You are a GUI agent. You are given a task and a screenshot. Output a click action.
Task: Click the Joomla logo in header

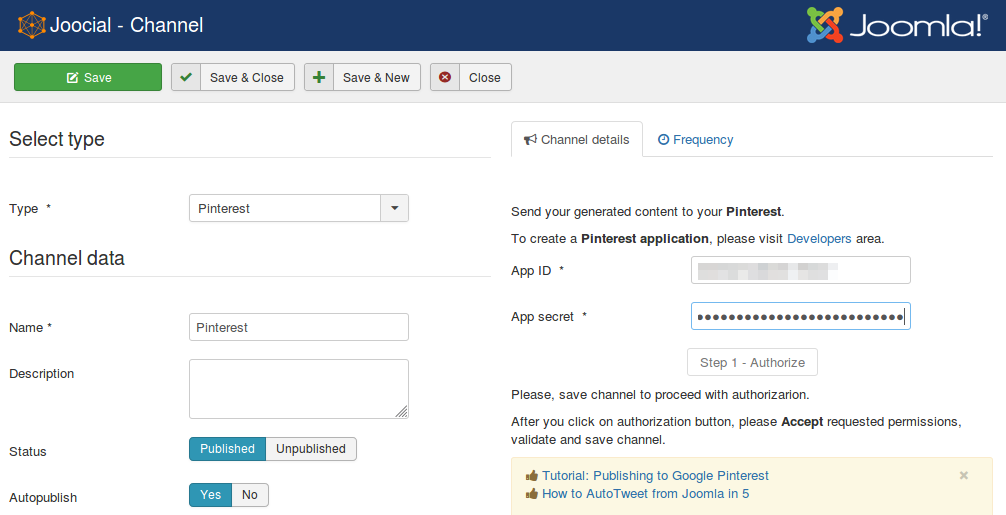pyautogui.click(x=897, y=26)
